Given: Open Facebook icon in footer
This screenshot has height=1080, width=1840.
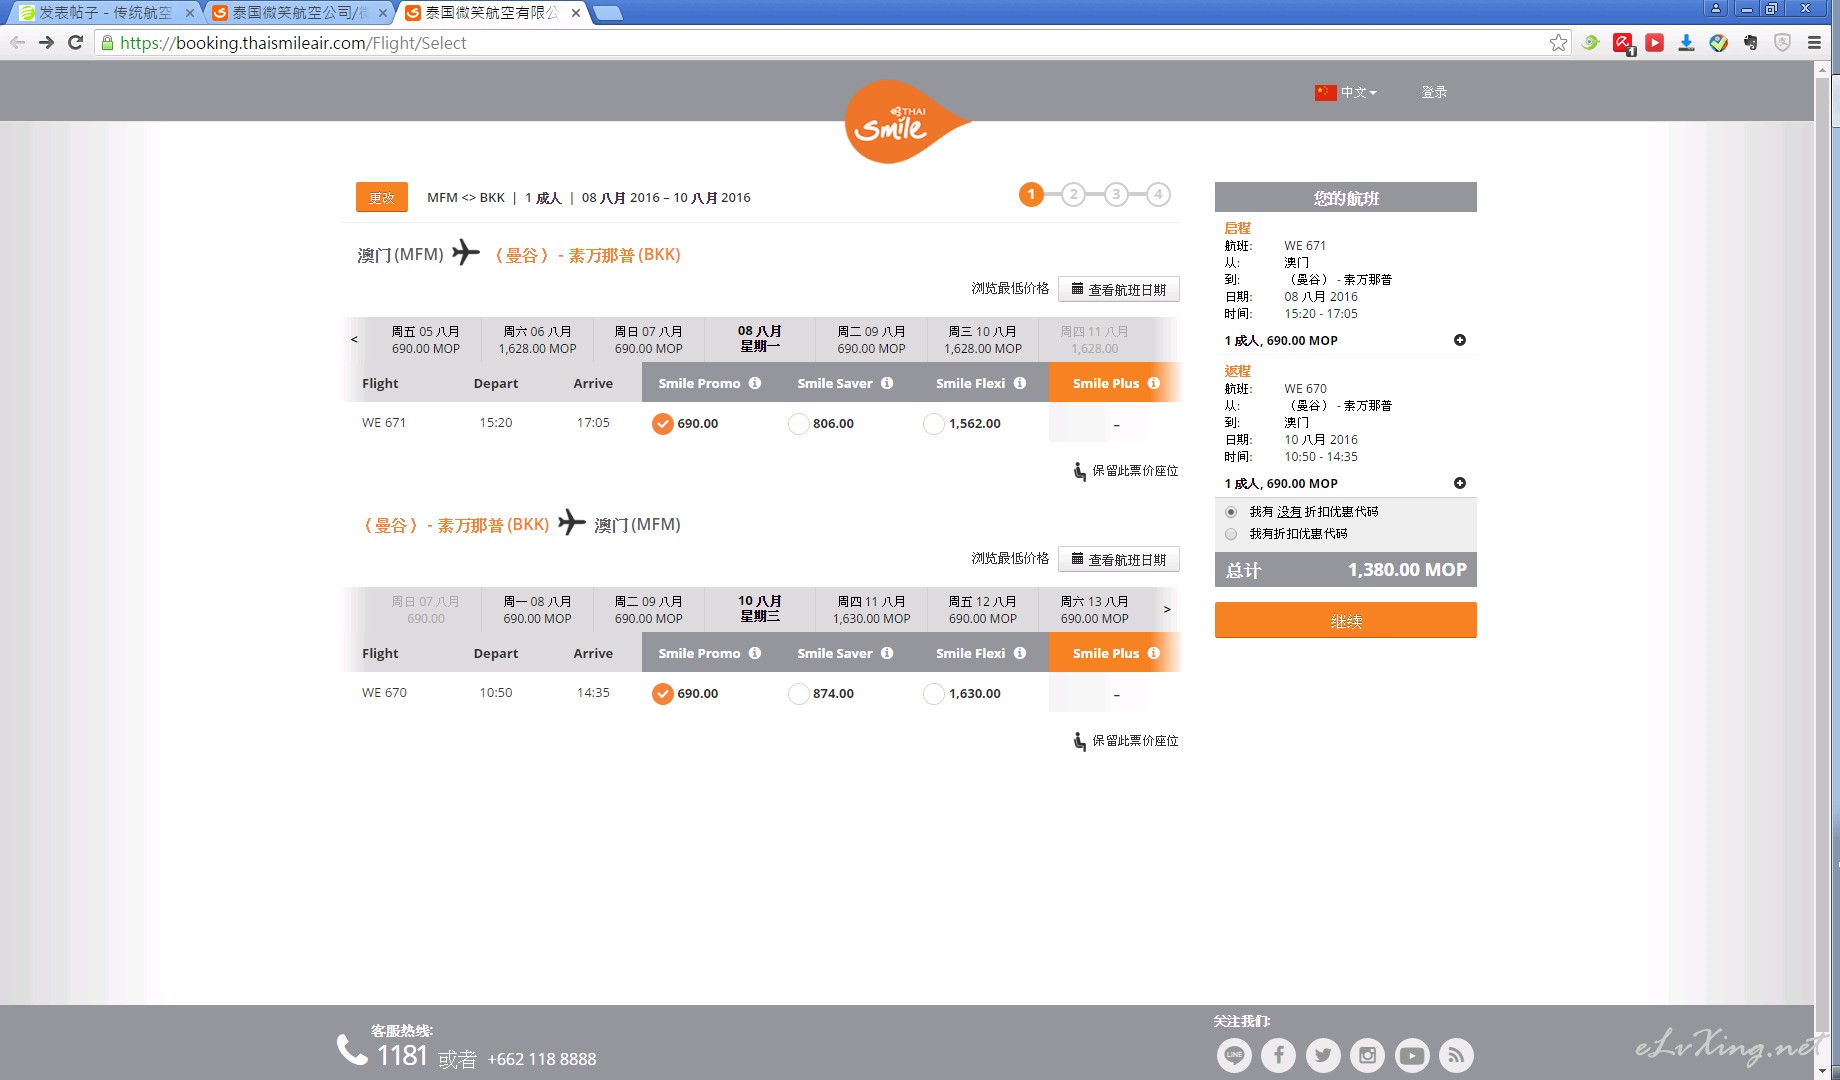Looking at the screenshot, I should click(x=1278, y=1055).
